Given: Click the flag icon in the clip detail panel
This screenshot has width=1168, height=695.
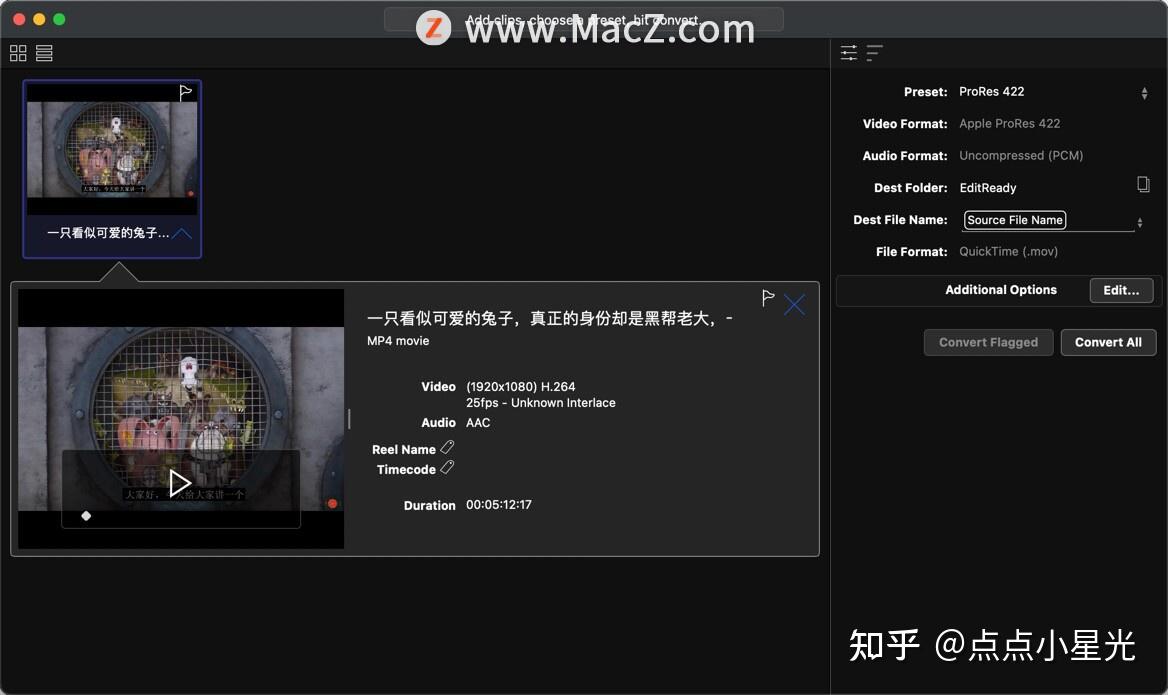Looking at the screenshot, I should pyautogui.click(x=767, y=297).
